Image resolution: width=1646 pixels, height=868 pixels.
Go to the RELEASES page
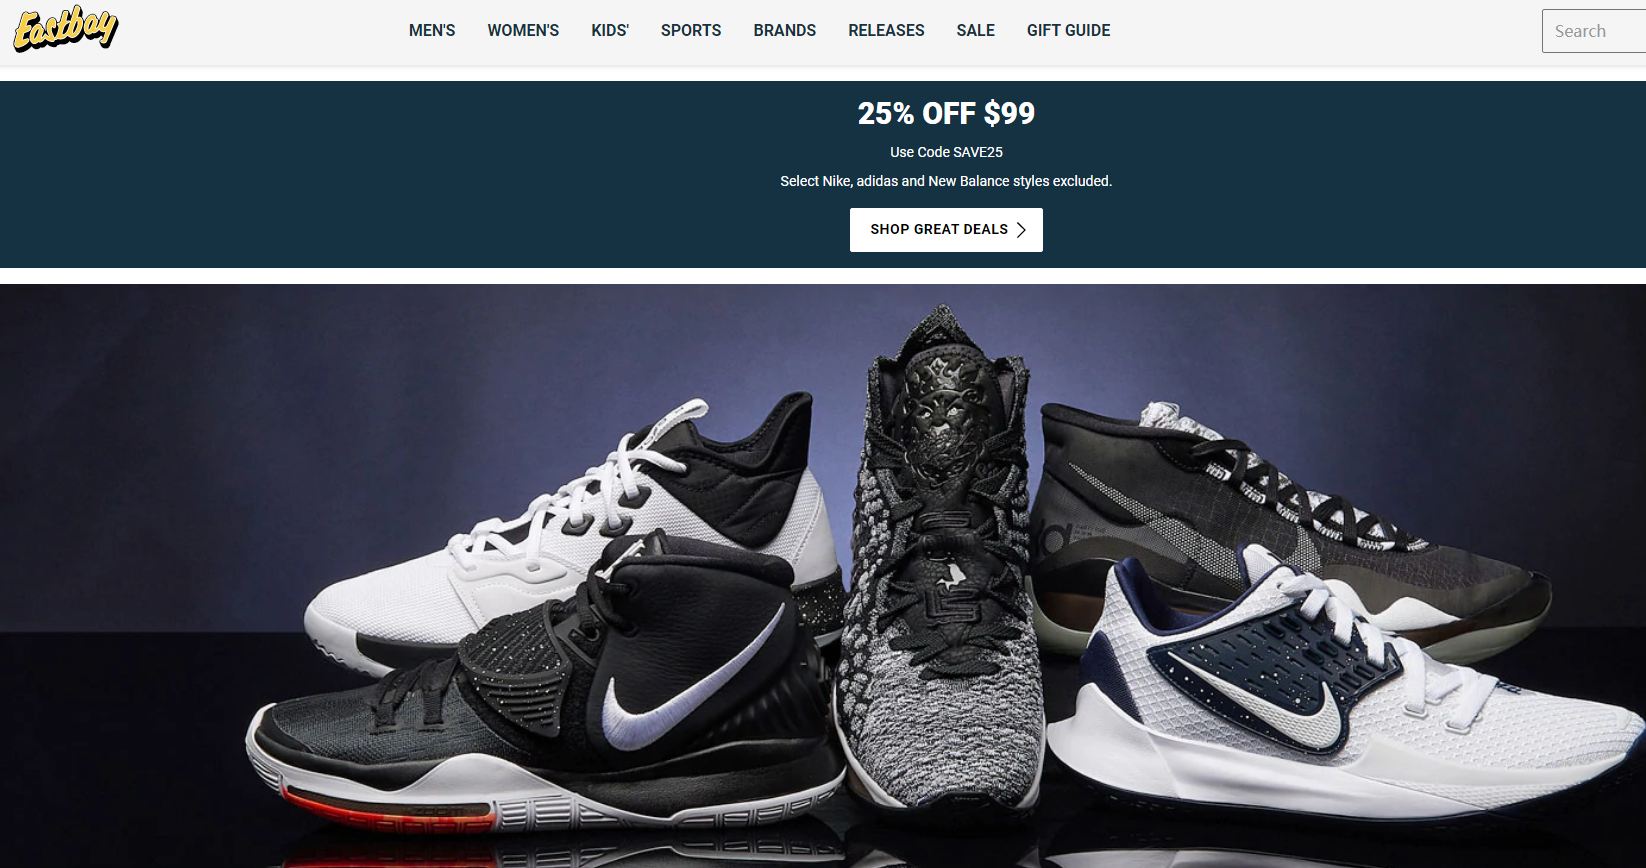tap(886, 31)
